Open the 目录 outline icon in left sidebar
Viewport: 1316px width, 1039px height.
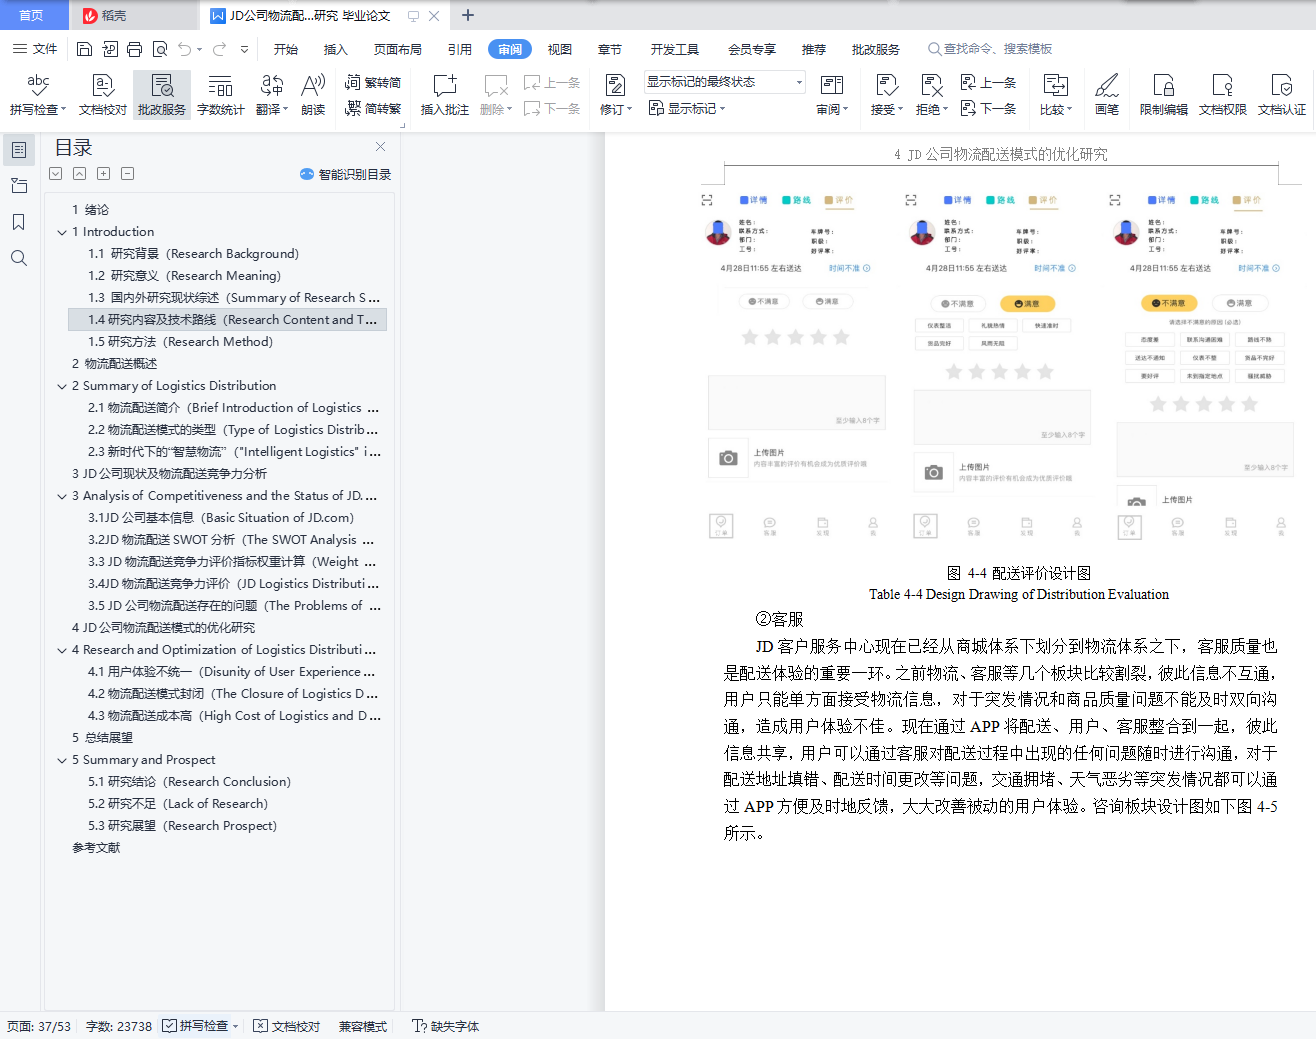point(19,150)
